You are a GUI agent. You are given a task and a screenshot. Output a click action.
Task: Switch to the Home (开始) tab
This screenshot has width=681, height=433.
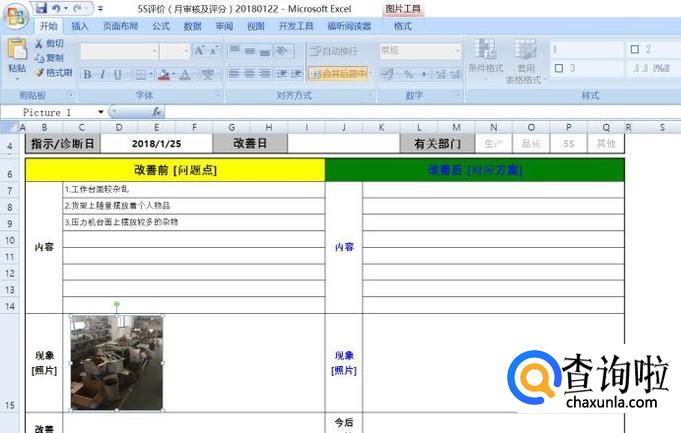click(48, 26)
